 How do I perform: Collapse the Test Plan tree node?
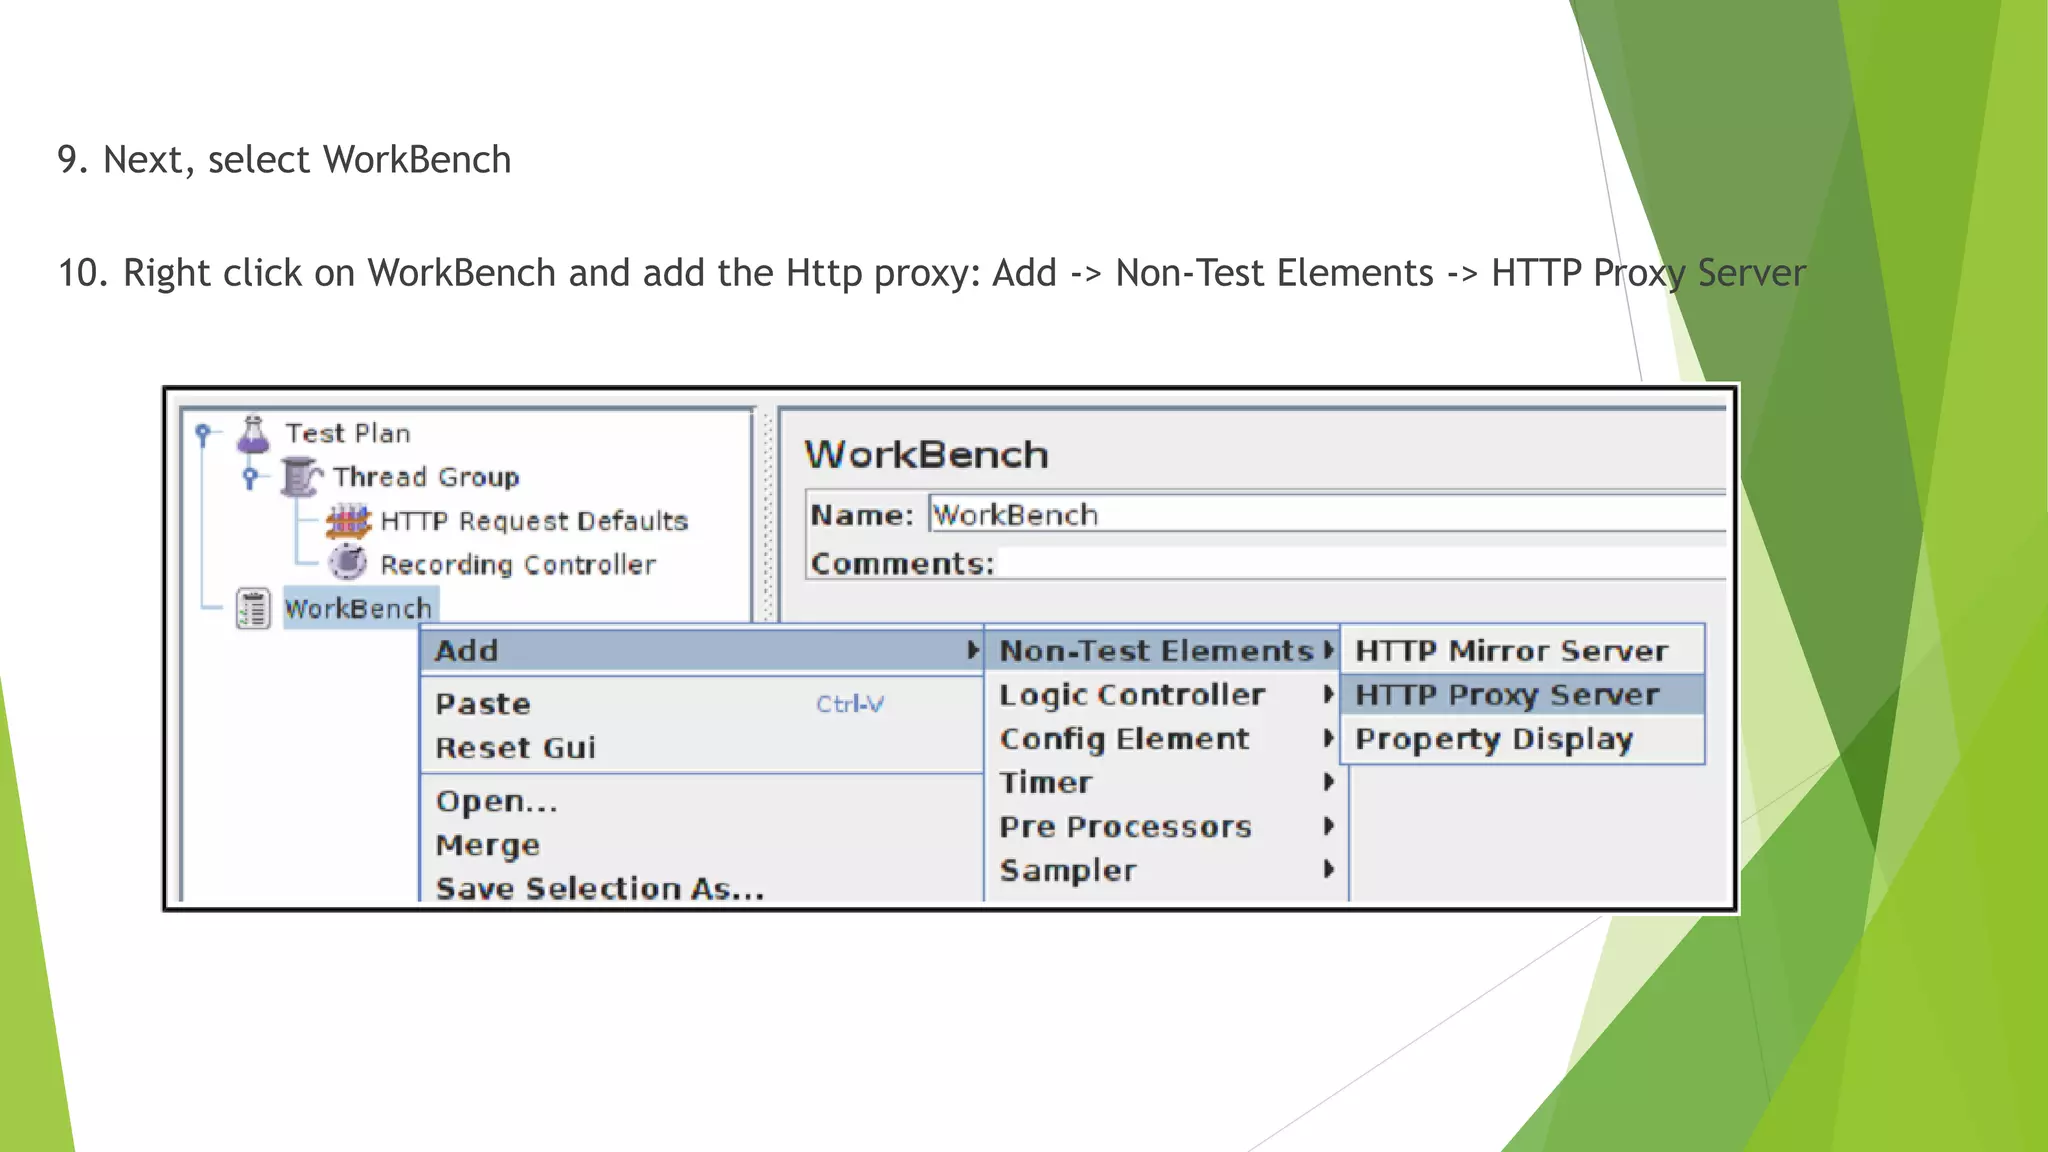(203, 433)
